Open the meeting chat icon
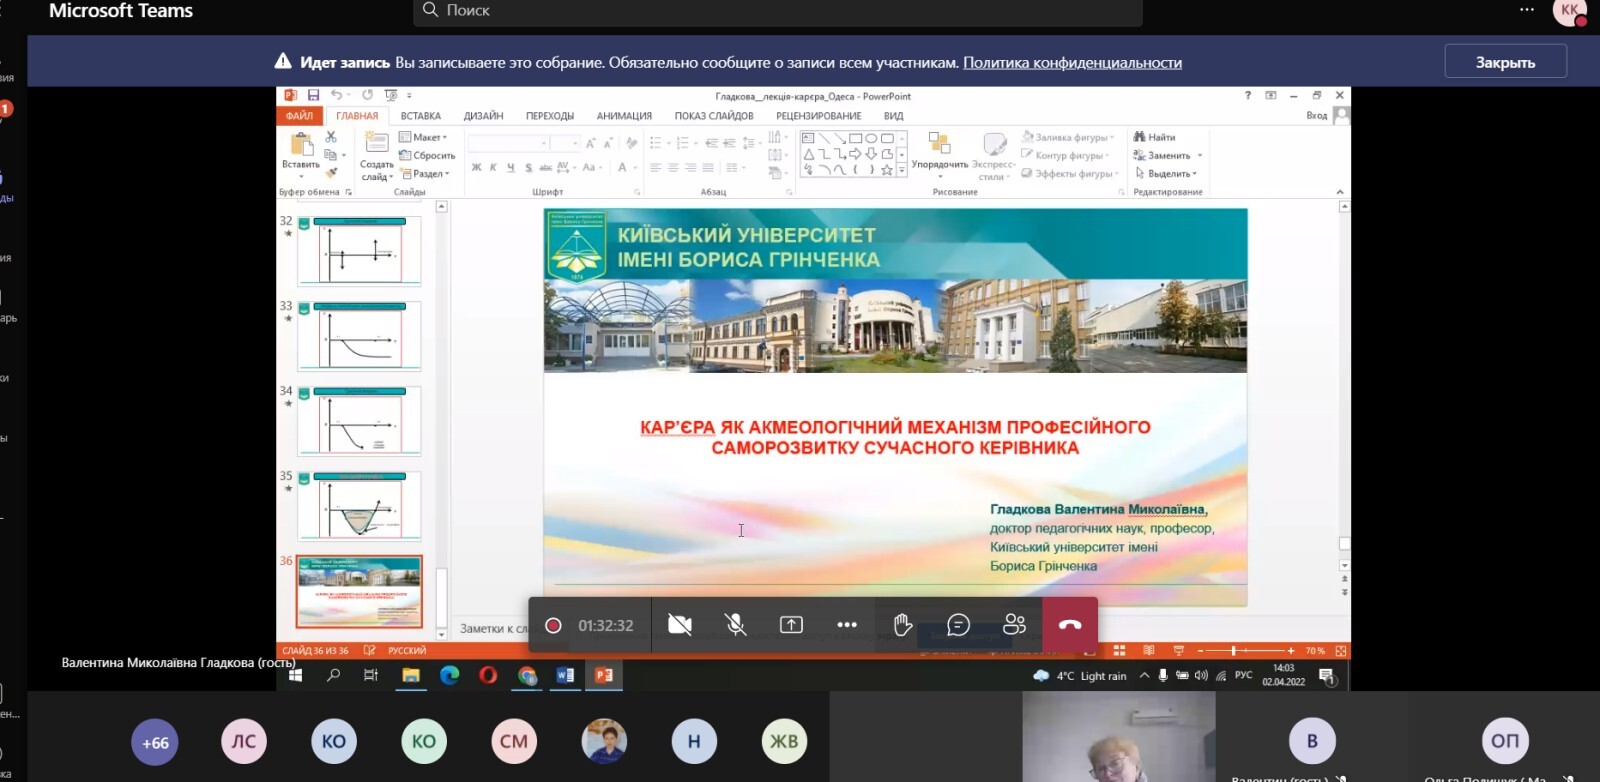This screenshot has width=1600, height=782. click(958, 625)
